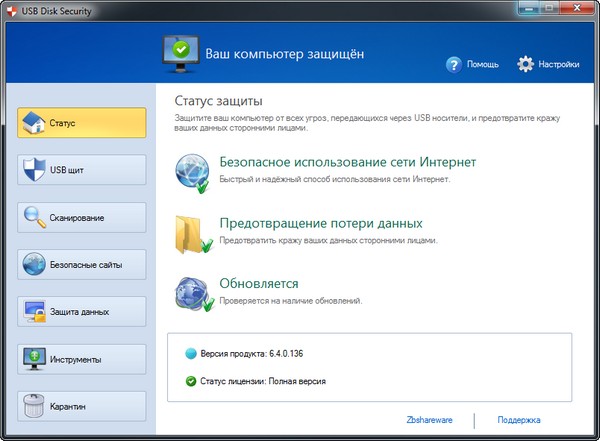The height and width of the screenshot is (441, 600).
Task: Click the blue product version bullet icon
Action: click(192, 354)
